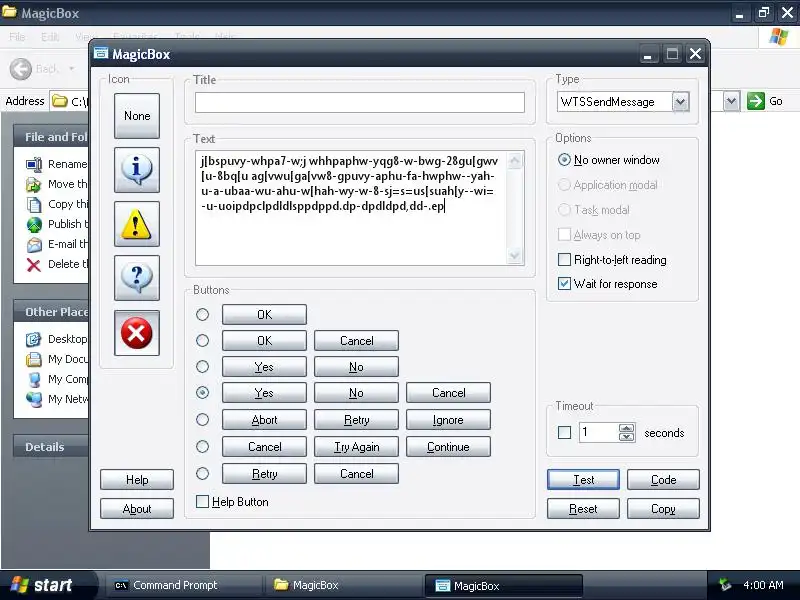Switch to MagicBox folder taskbar item

(343, 585)
